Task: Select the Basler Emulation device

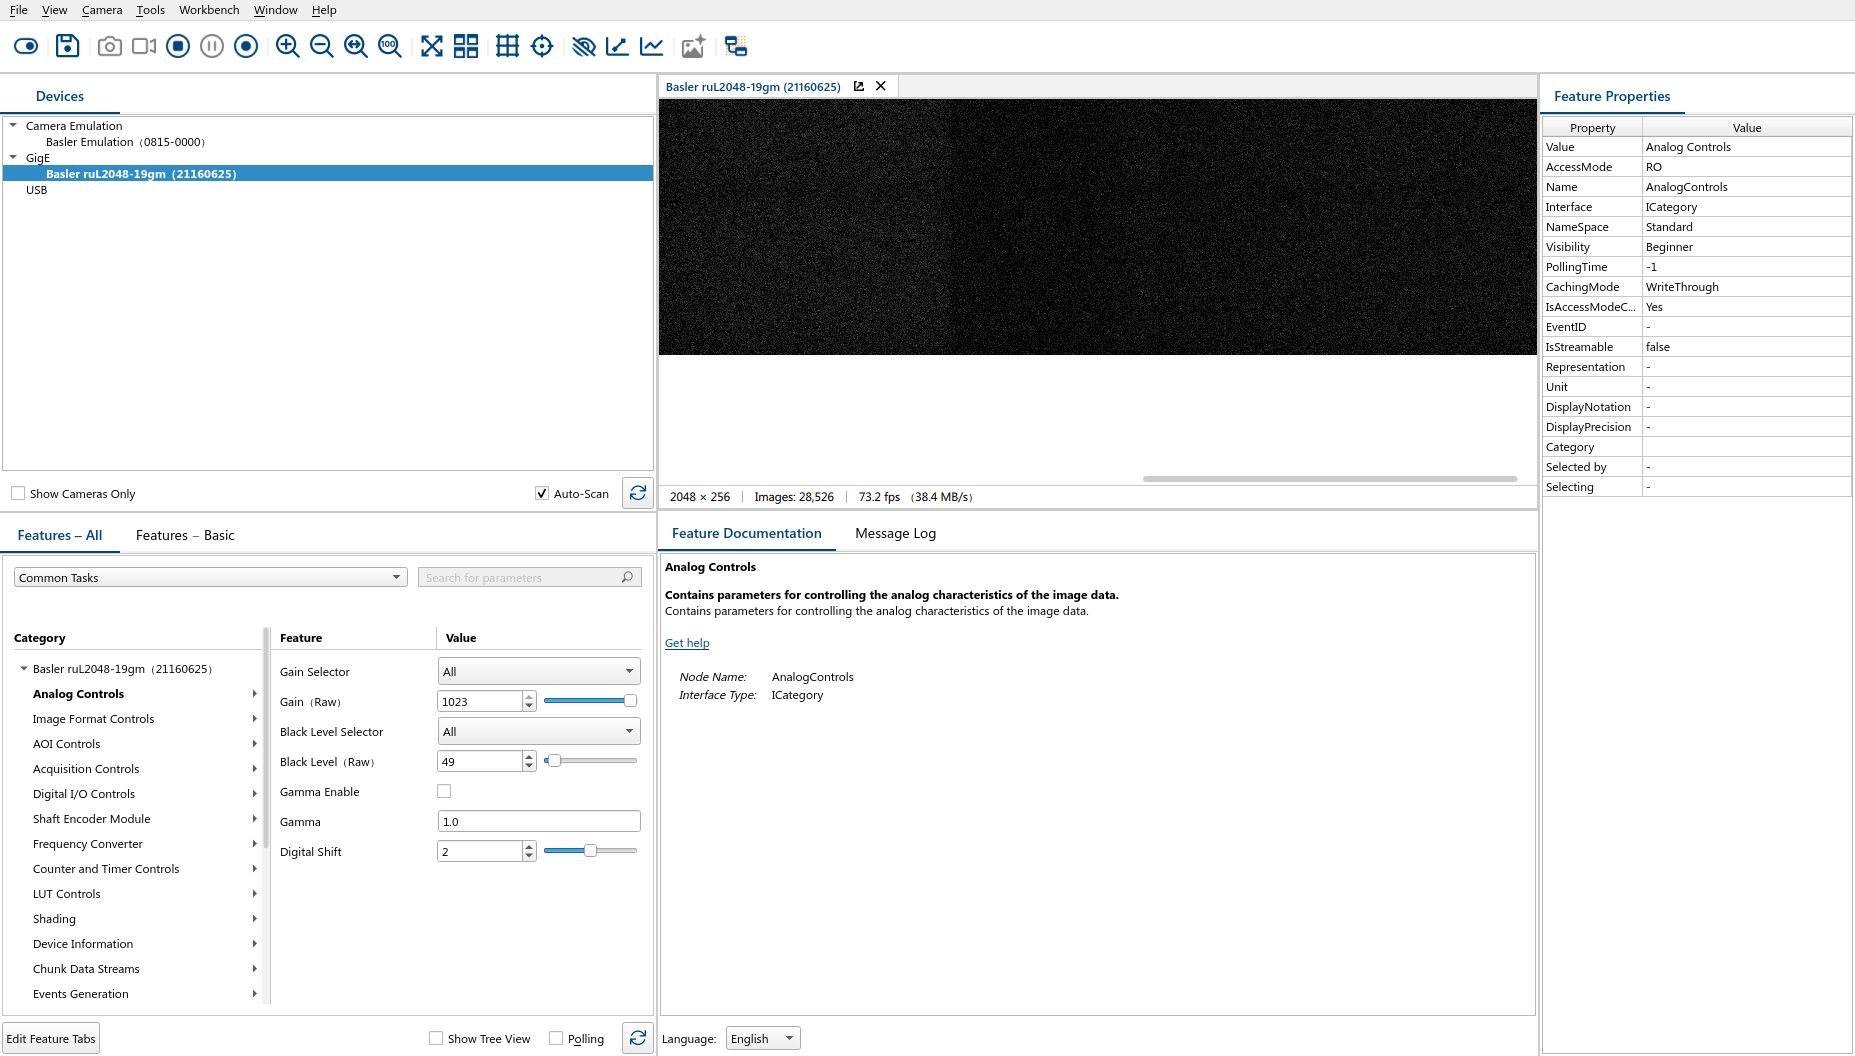Action: tap(125, 142)
